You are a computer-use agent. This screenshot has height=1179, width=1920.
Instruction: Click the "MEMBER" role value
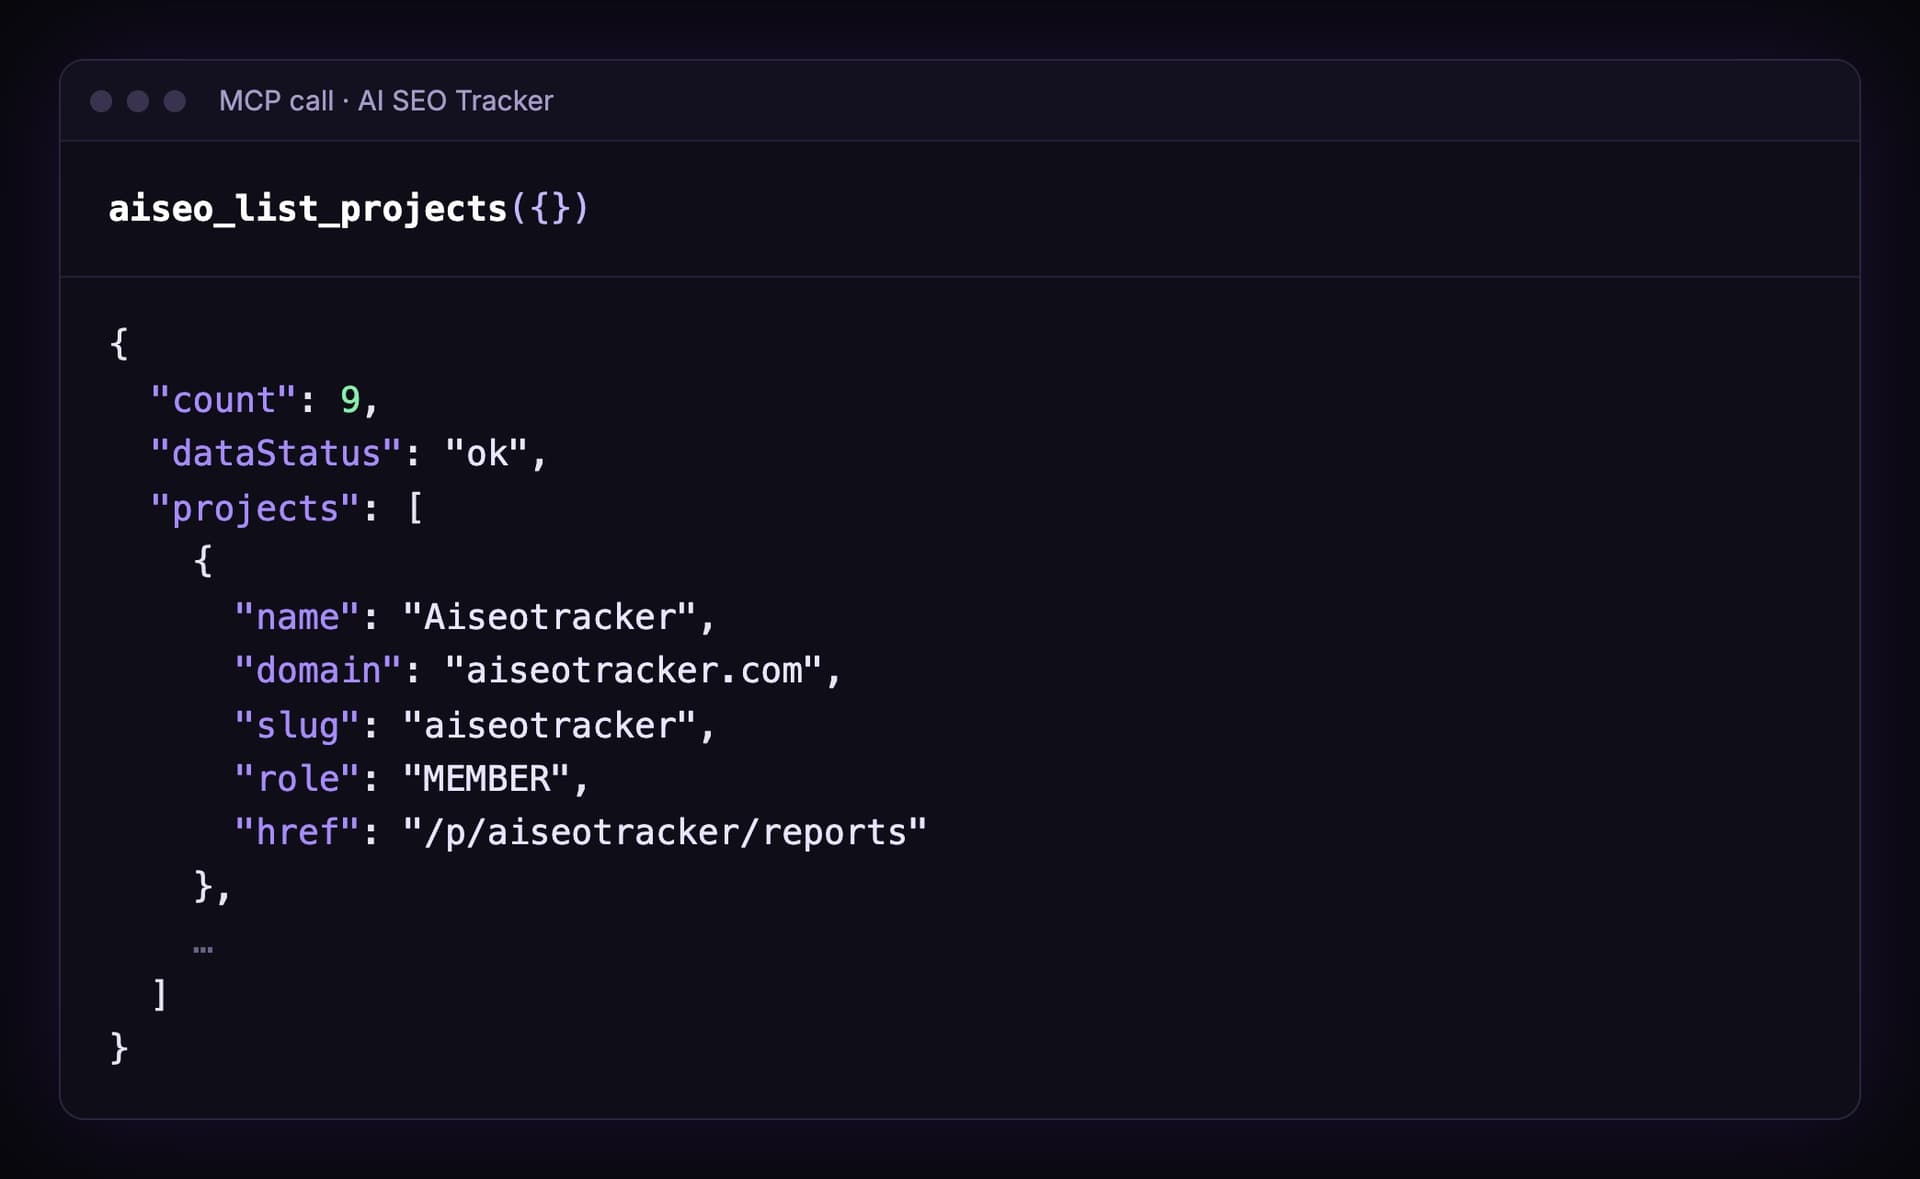486,778
